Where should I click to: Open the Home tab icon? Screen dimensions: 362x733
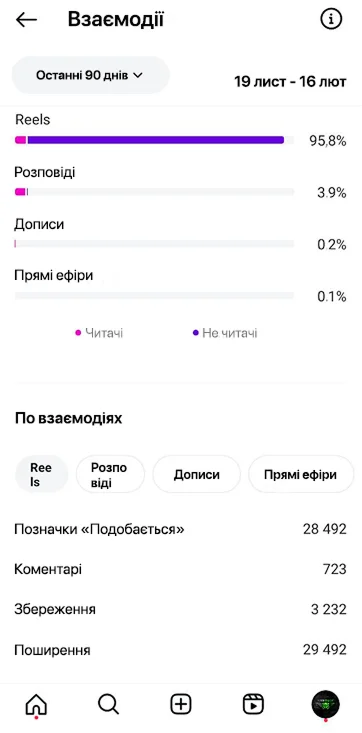36,704
